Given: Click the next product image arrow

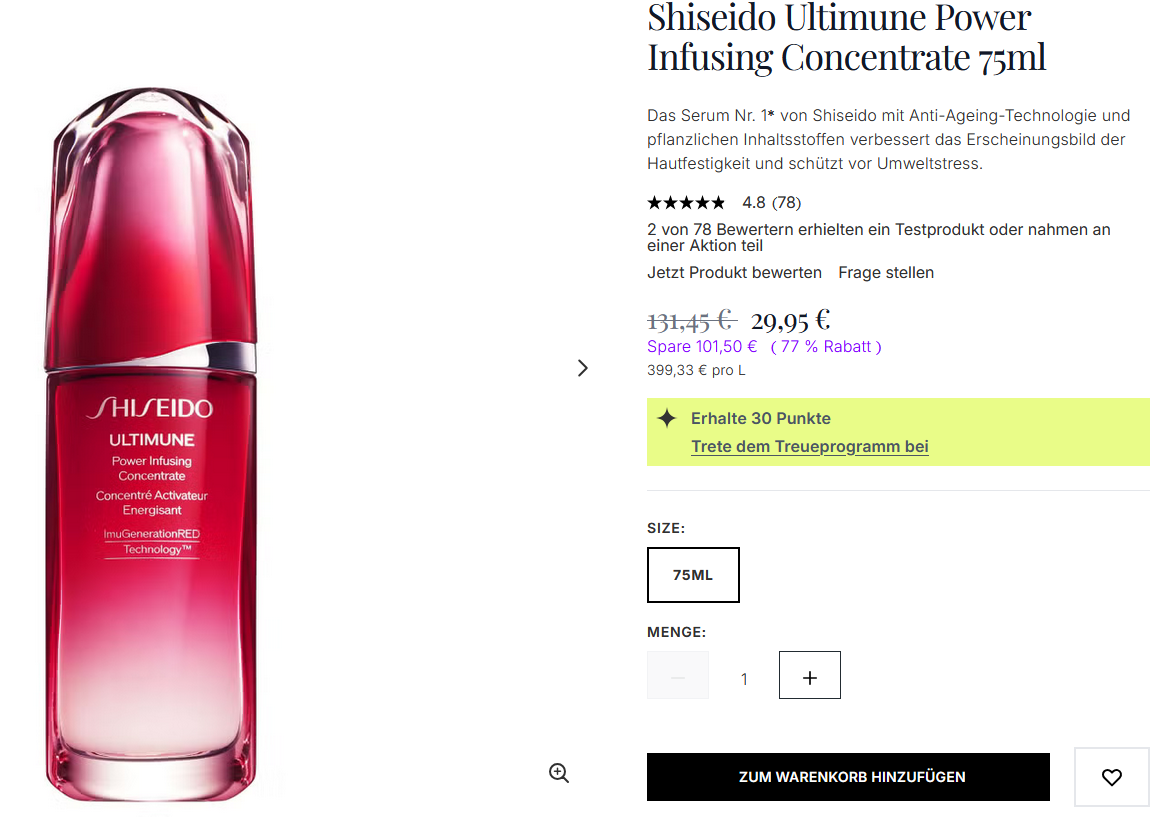Looking at the screenshot, I should click(x=583, y=368).
